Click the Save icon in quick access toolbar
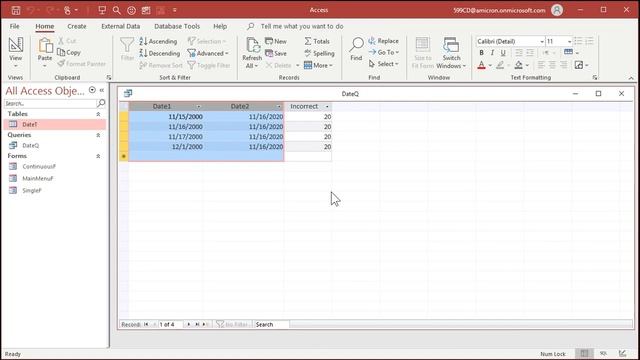Viewport: 640px width, 360px height. tap(16, 10)
